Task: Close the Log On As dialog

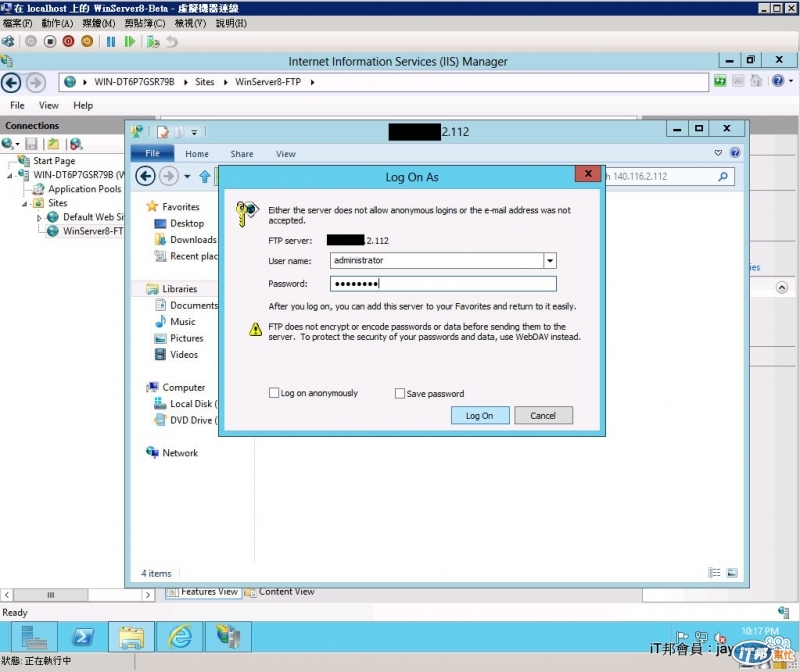Action: pyautogui.click(x=588, y=173)
